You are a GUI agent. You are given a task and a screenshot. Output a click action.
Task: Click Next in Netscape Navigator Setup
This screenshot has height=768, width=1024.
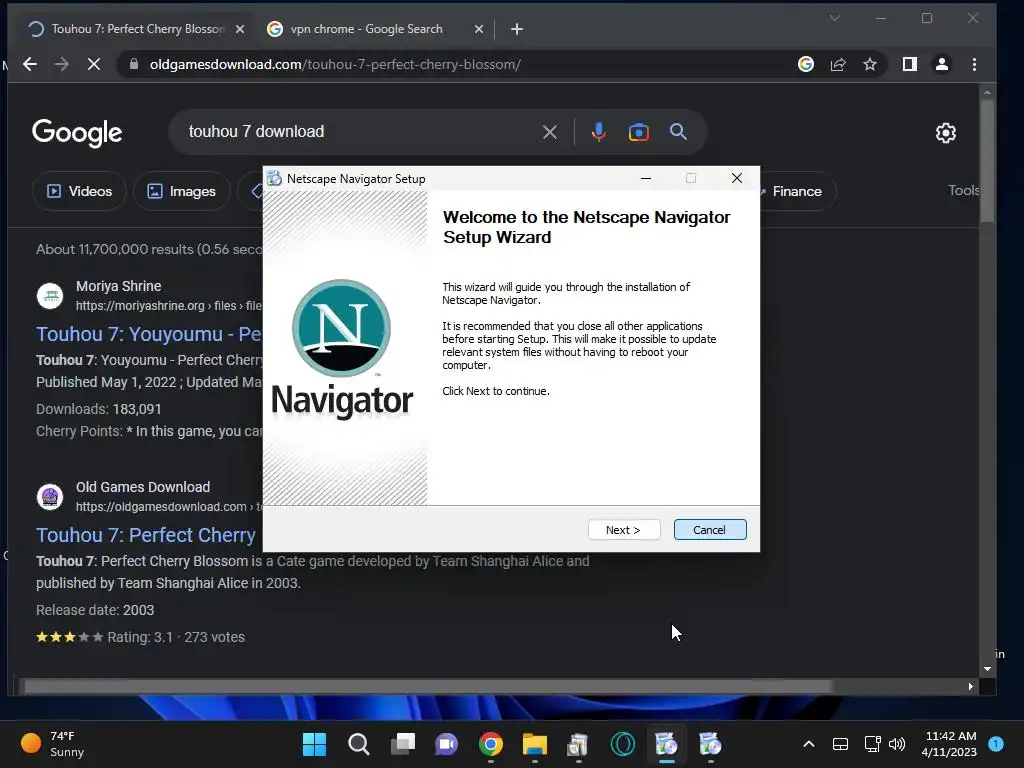(624, 530)
